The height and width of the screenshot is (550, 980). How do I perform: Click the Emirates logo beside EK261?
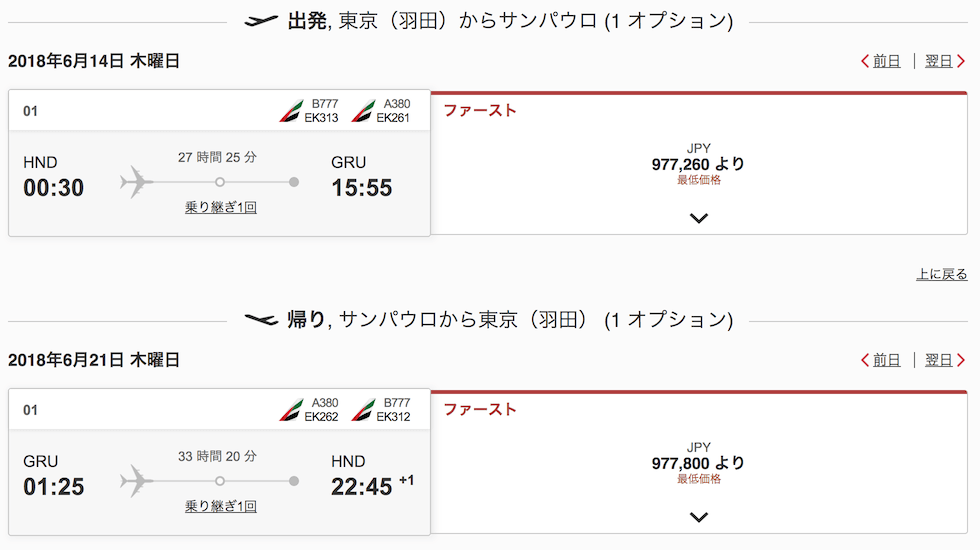362,111
